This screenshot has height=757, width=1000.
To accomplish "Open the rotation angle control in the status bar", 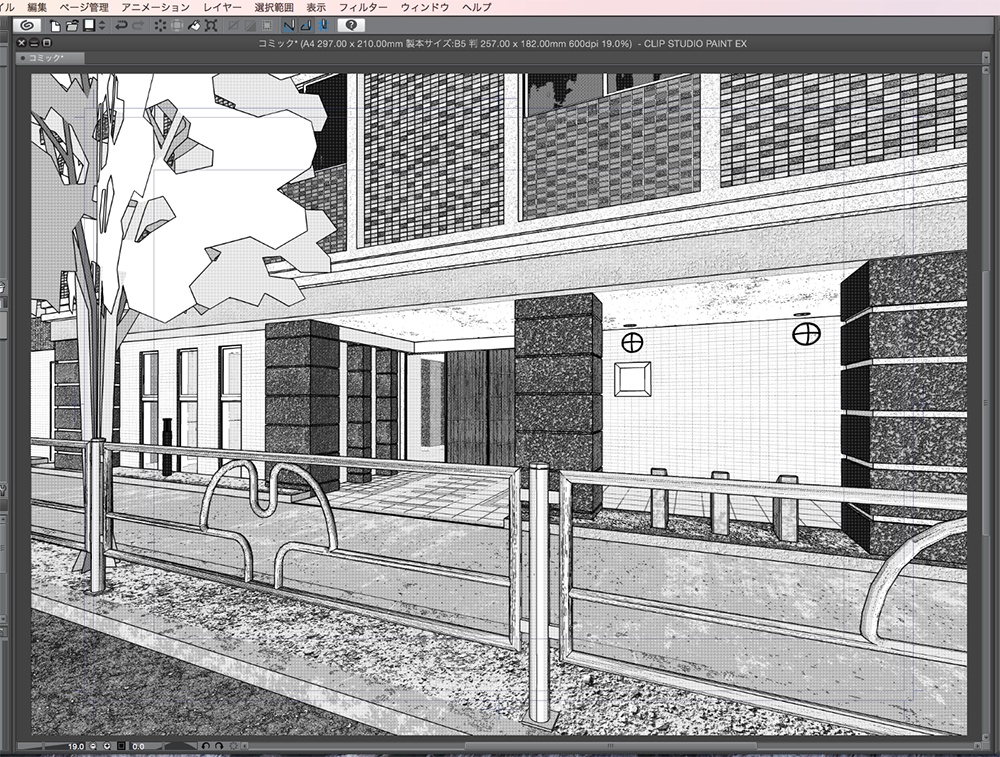I will pyautogui.click(x=138, y=746).
